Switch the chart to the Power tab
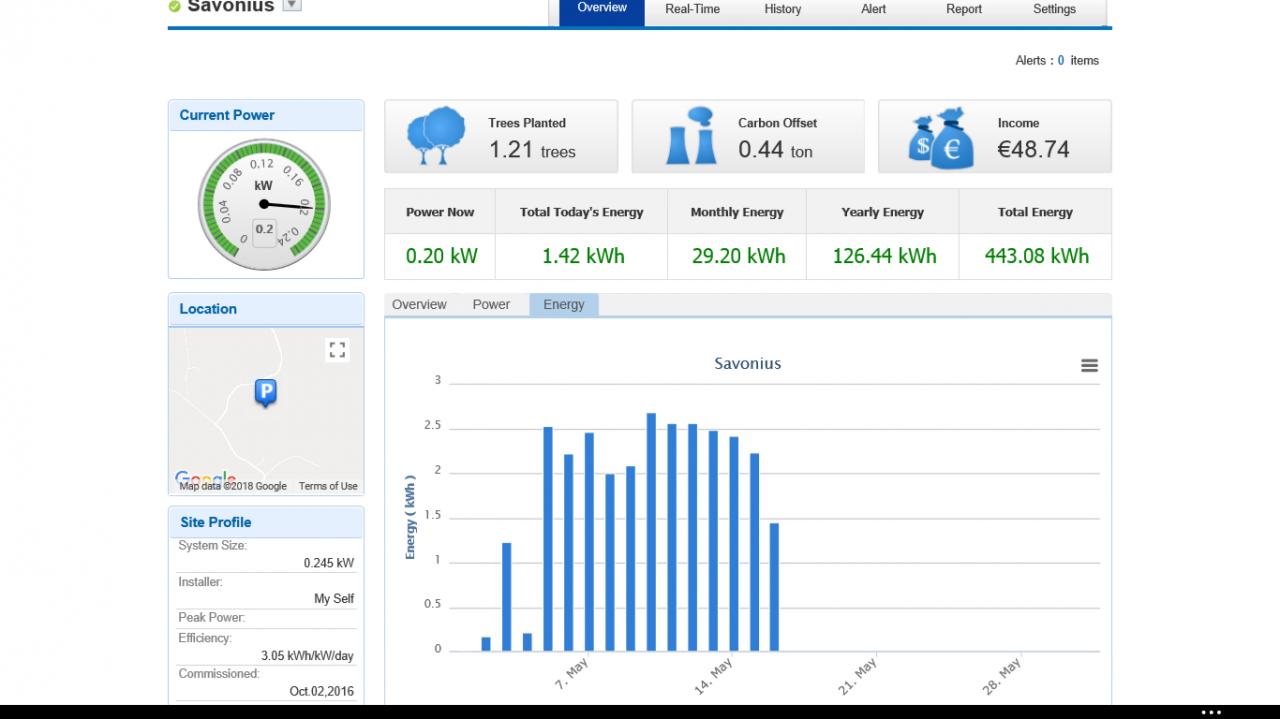 pyautogui.click(x=491, y=305)
